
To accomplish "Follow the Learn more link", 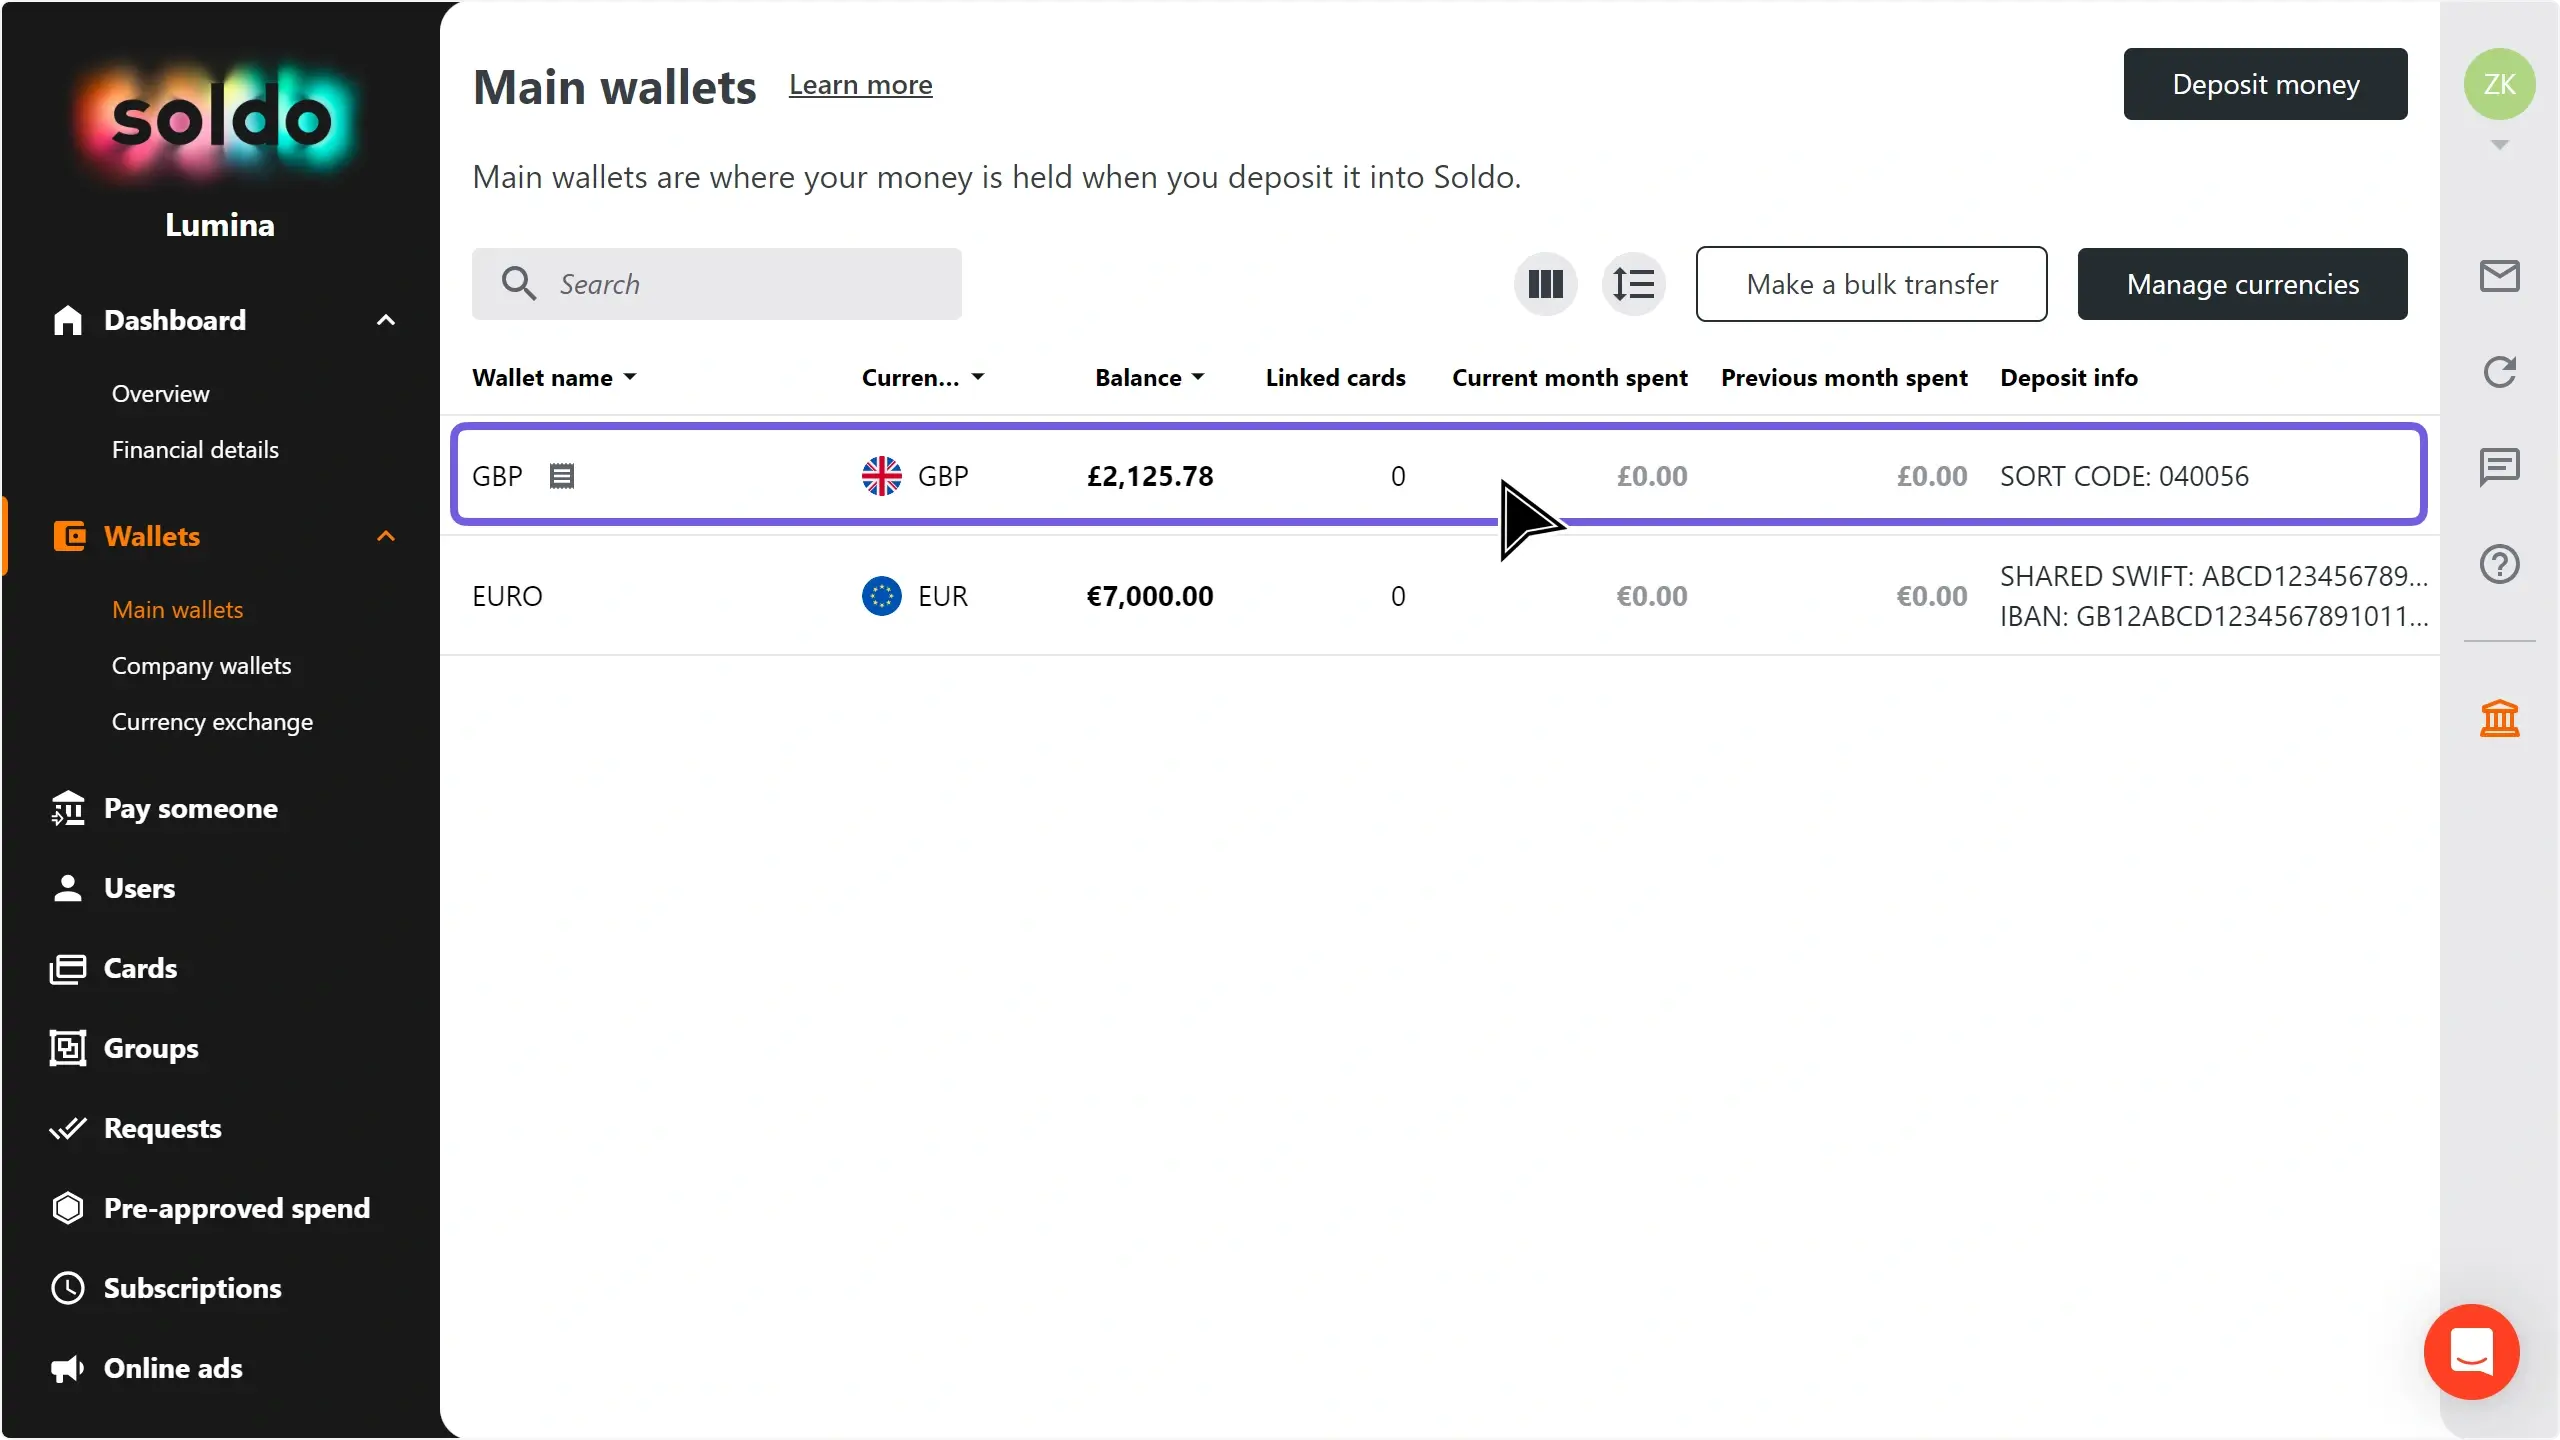I will click(x=860, y=85).
